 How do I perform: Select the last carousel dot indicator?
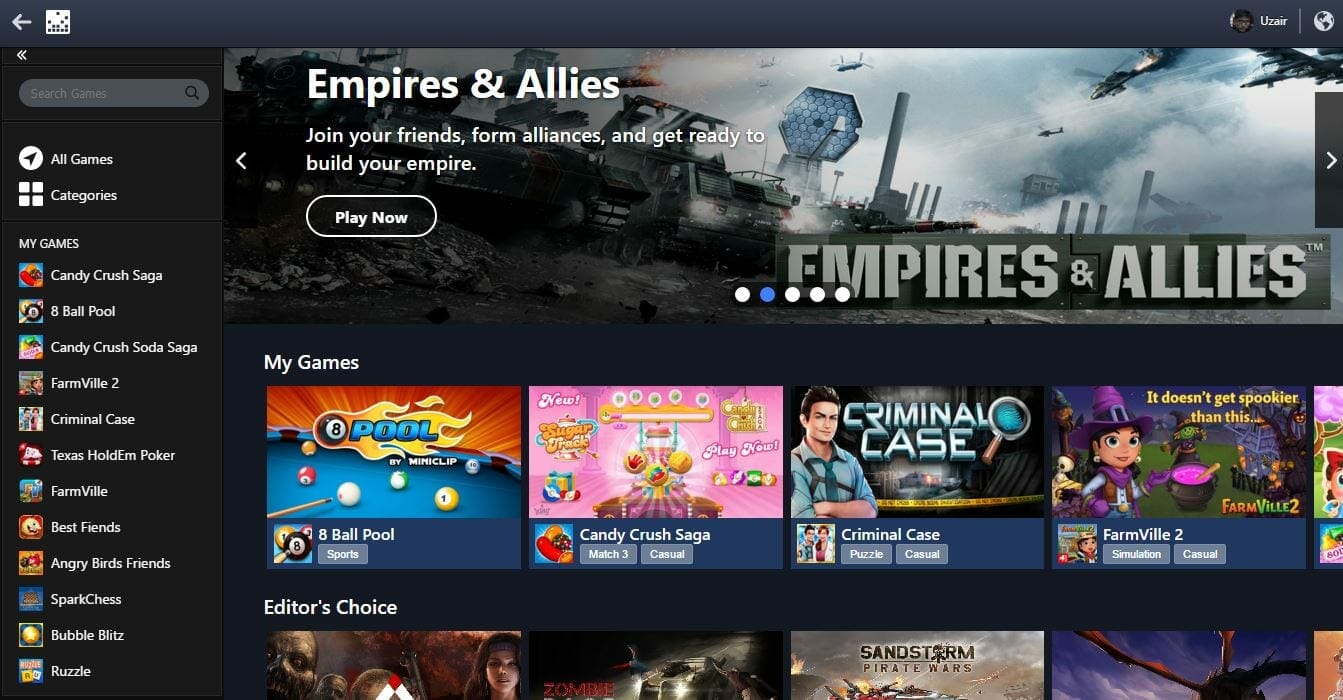pos(842,294)
